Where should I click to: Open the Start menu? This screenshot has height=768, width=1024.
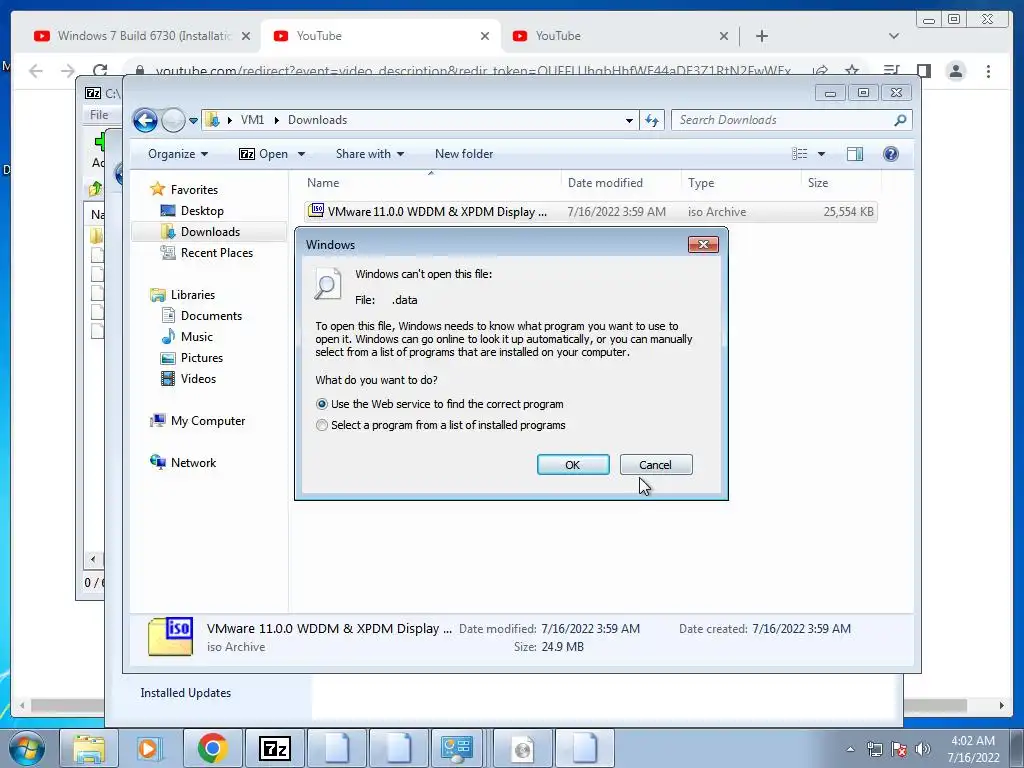(x=27, y=748)
